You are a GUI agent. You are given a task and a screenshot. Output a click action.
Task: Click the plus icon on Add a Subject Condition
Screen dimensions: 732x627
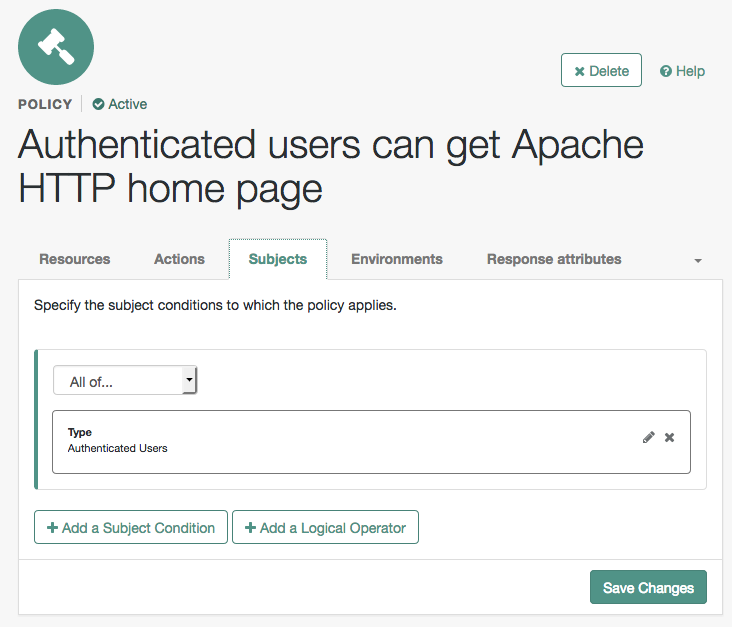pyautogui.click(x=52, y=528)
